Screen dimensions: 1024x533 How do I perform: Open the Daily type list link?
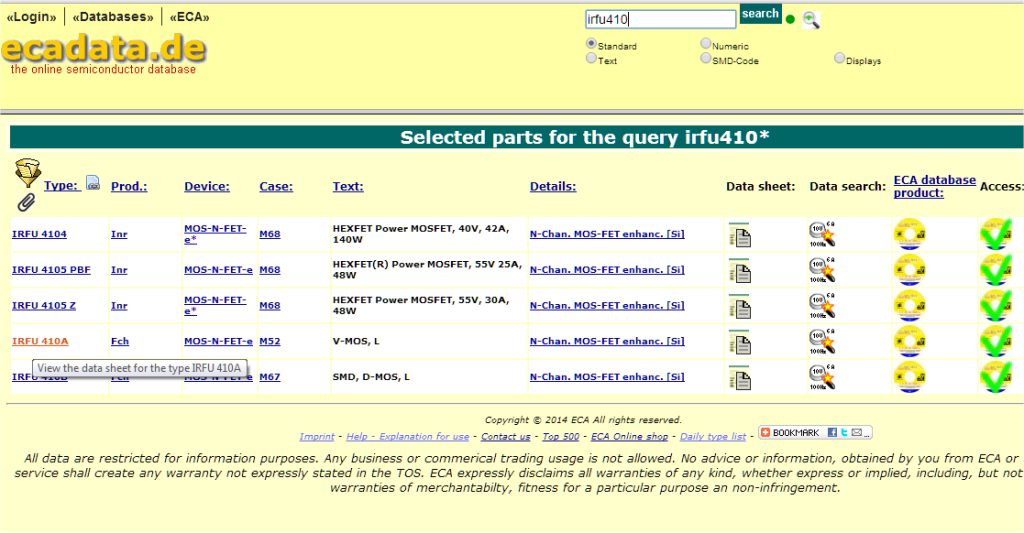point(712,436)
